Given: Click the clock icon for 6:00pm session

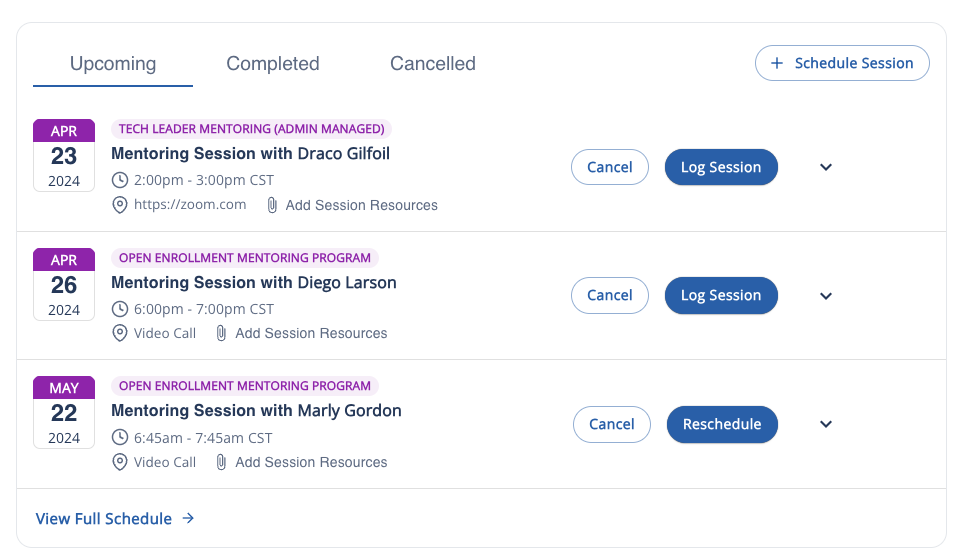Looking at the screenshot, I should click(x=120, y=309).
